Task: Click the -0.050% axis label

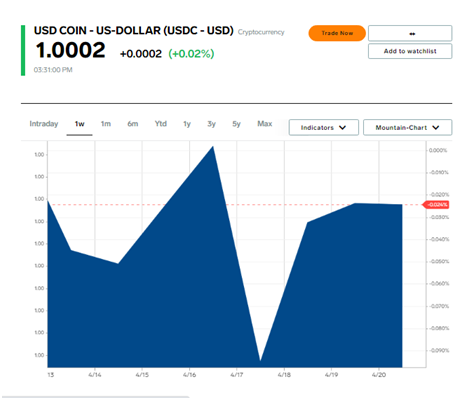Action: tap(439, 261)
